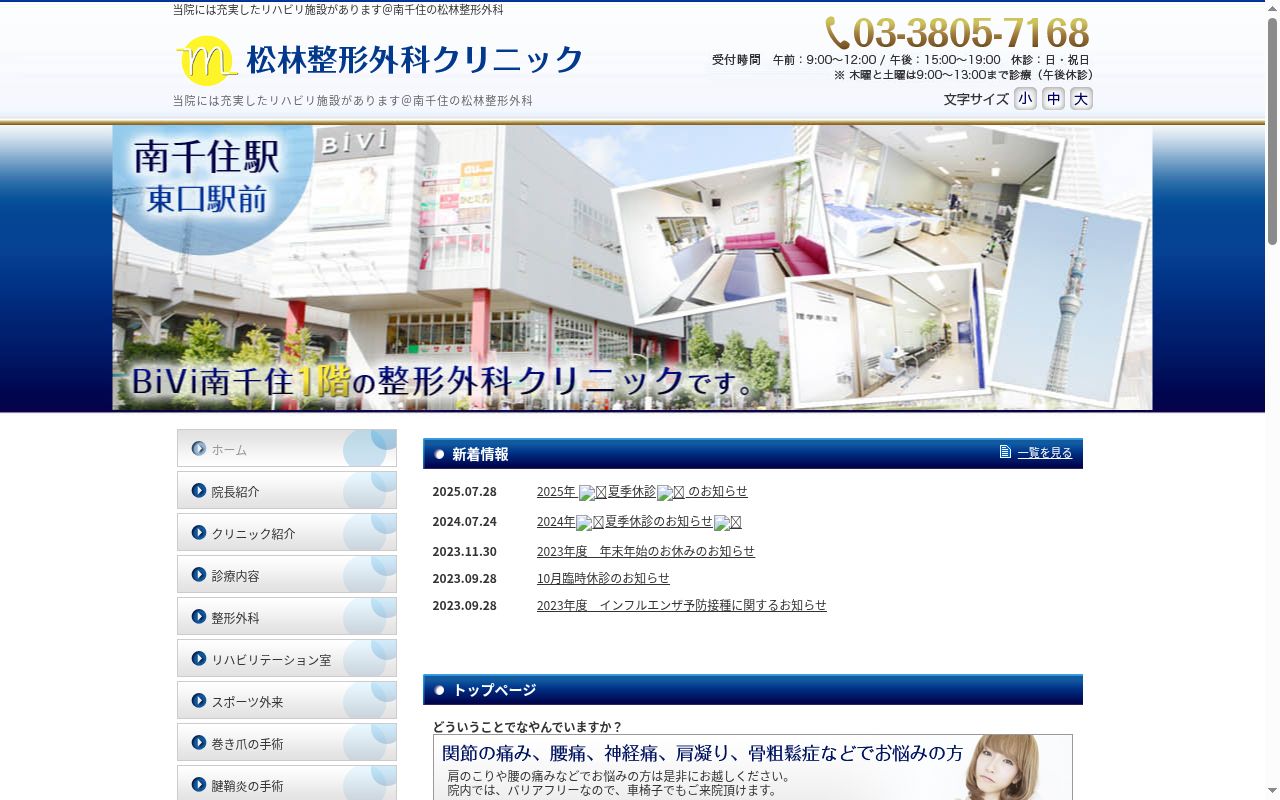Image resolution: width=1280 pixels, height=800 pixels.
Task: Click the arrow icon beside 診療内容
Action: point(198,574)
